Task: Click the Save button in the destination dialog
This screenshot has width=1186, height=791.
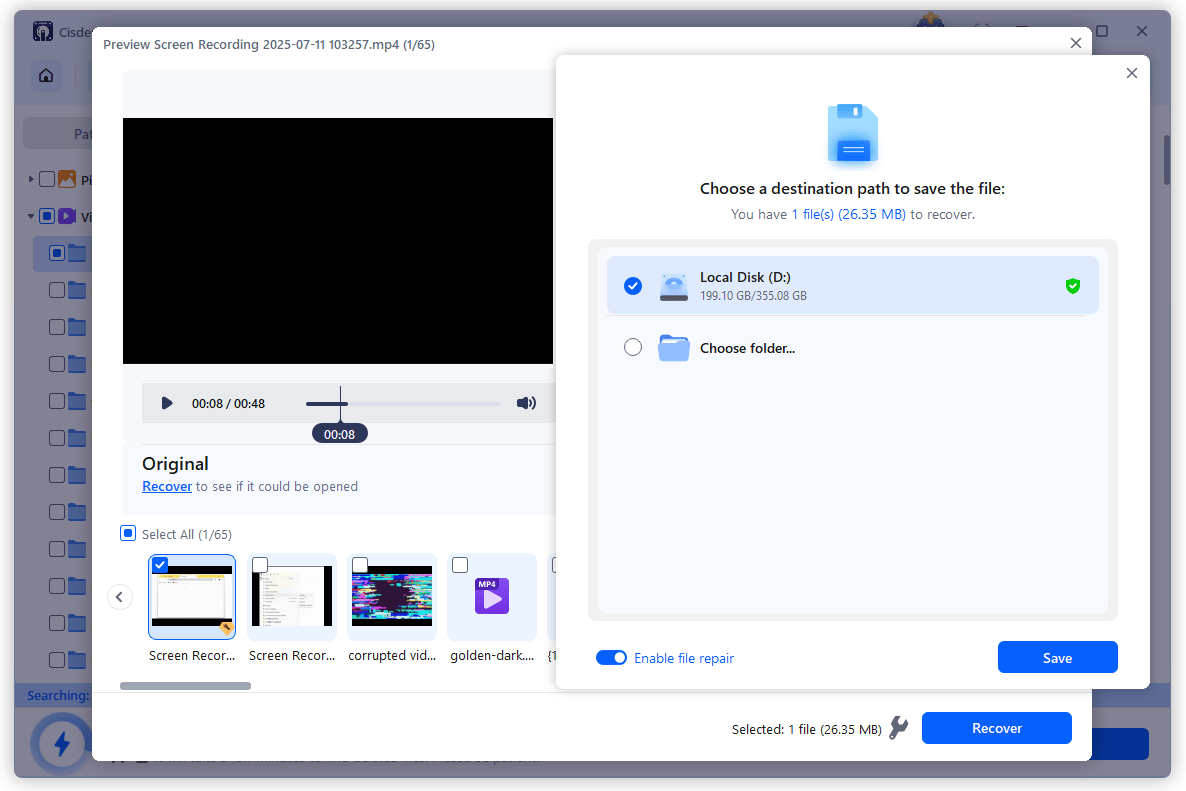Action: tap(1057, 657)
